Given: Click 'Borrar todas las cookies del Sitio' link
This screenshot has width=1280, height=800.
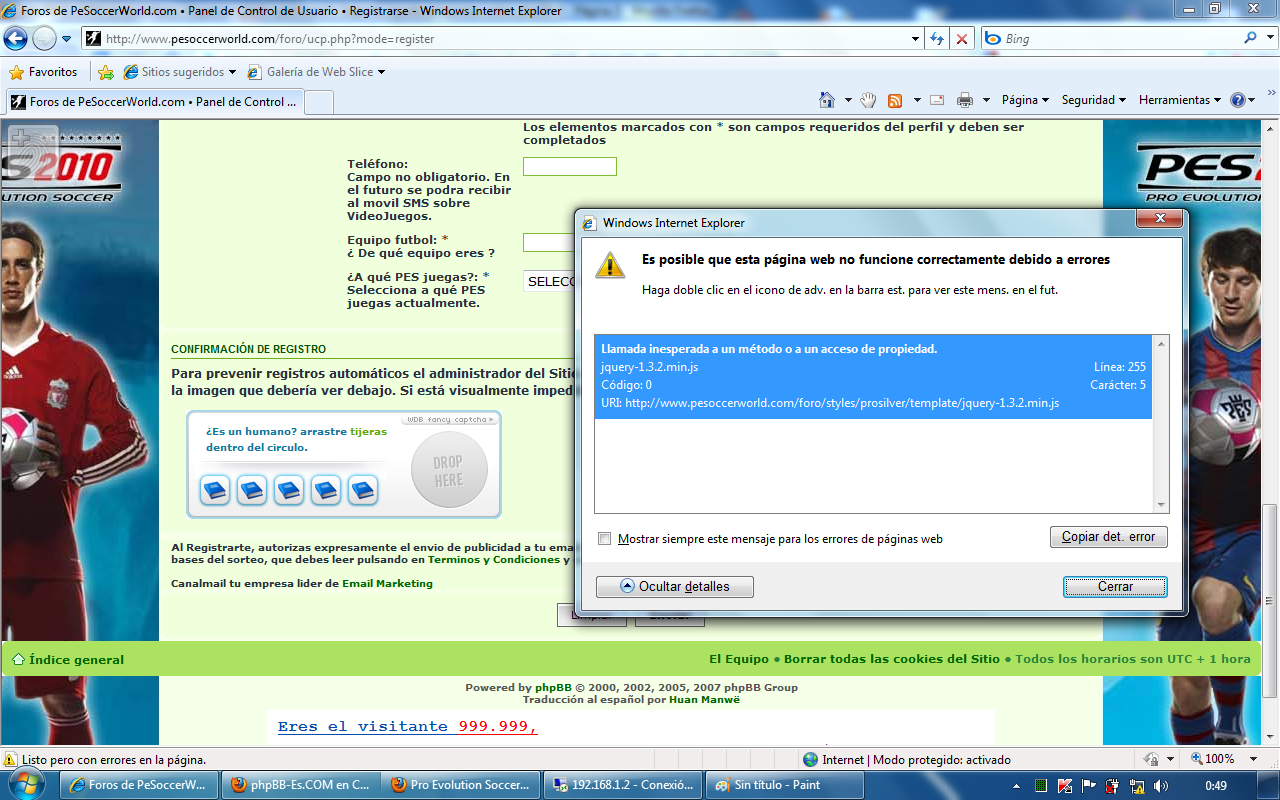Looking at the screenshot, I should click(x=892, y=659).
